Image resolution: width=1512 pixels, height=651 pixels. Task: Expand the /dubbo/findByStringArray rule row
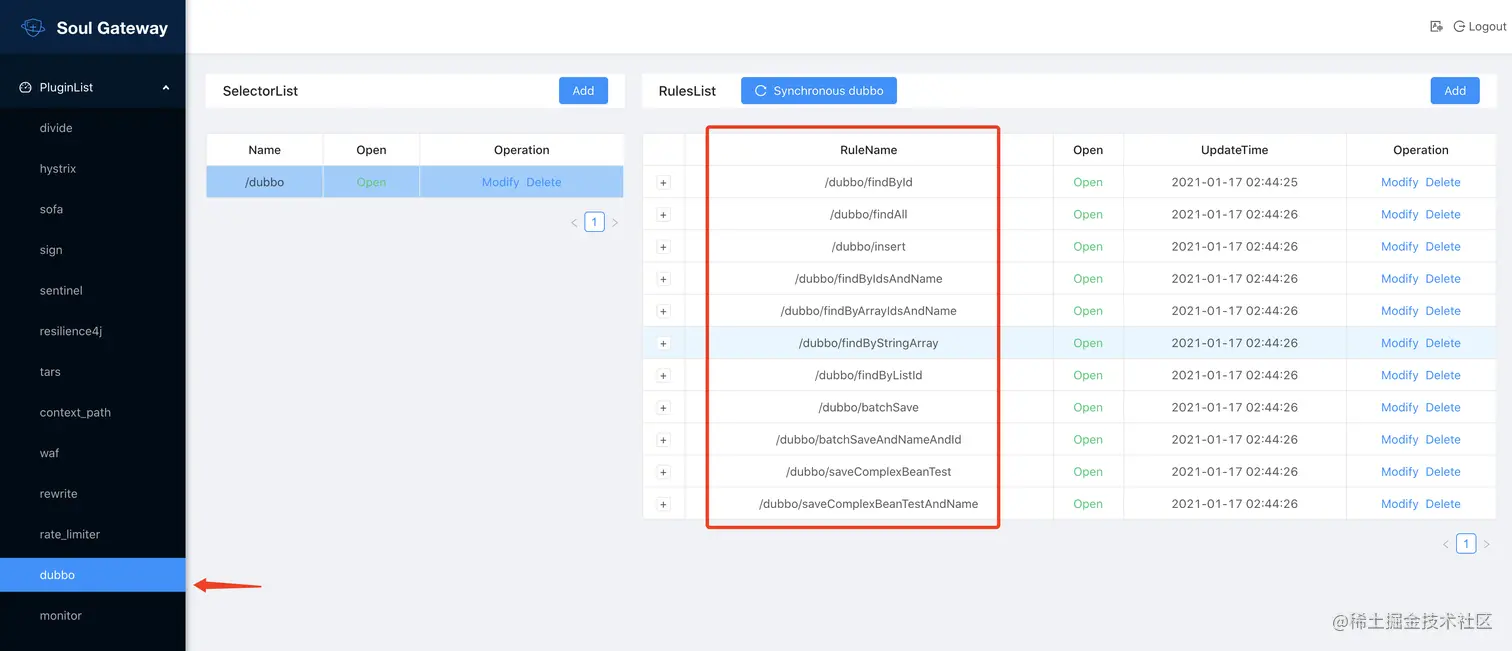coord(663,343)
